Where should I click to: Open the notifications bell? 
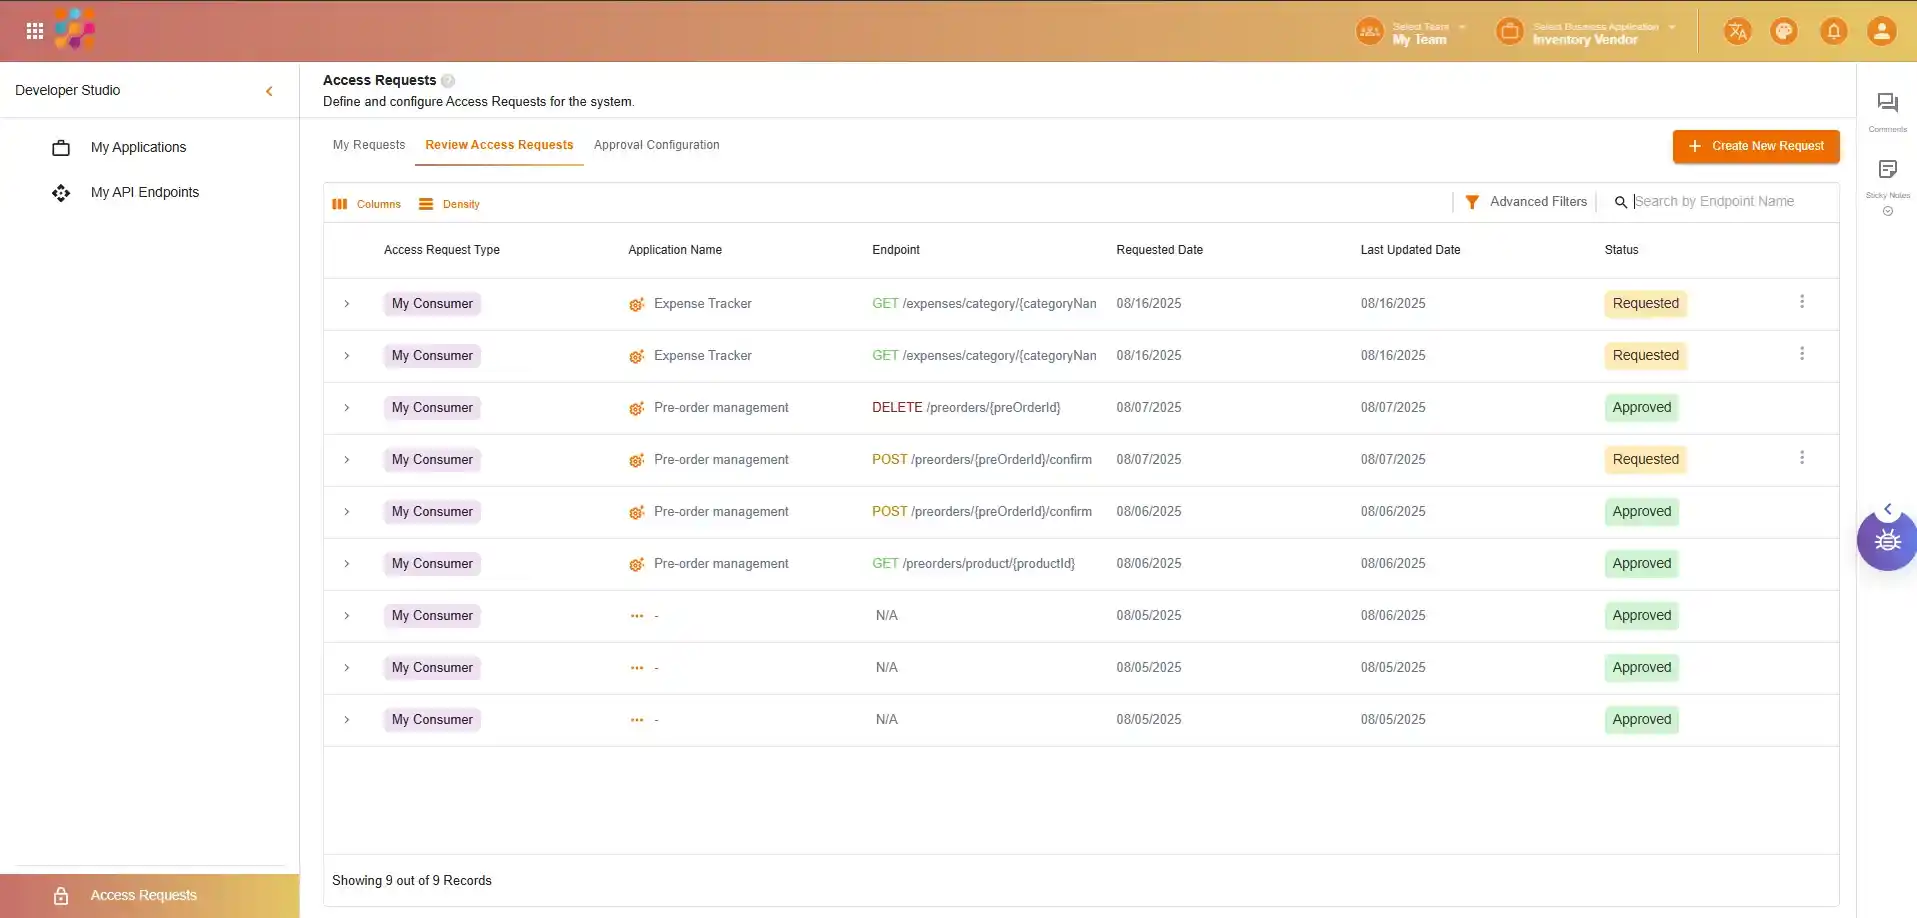pyautogui.click(x=1833, y=32)
